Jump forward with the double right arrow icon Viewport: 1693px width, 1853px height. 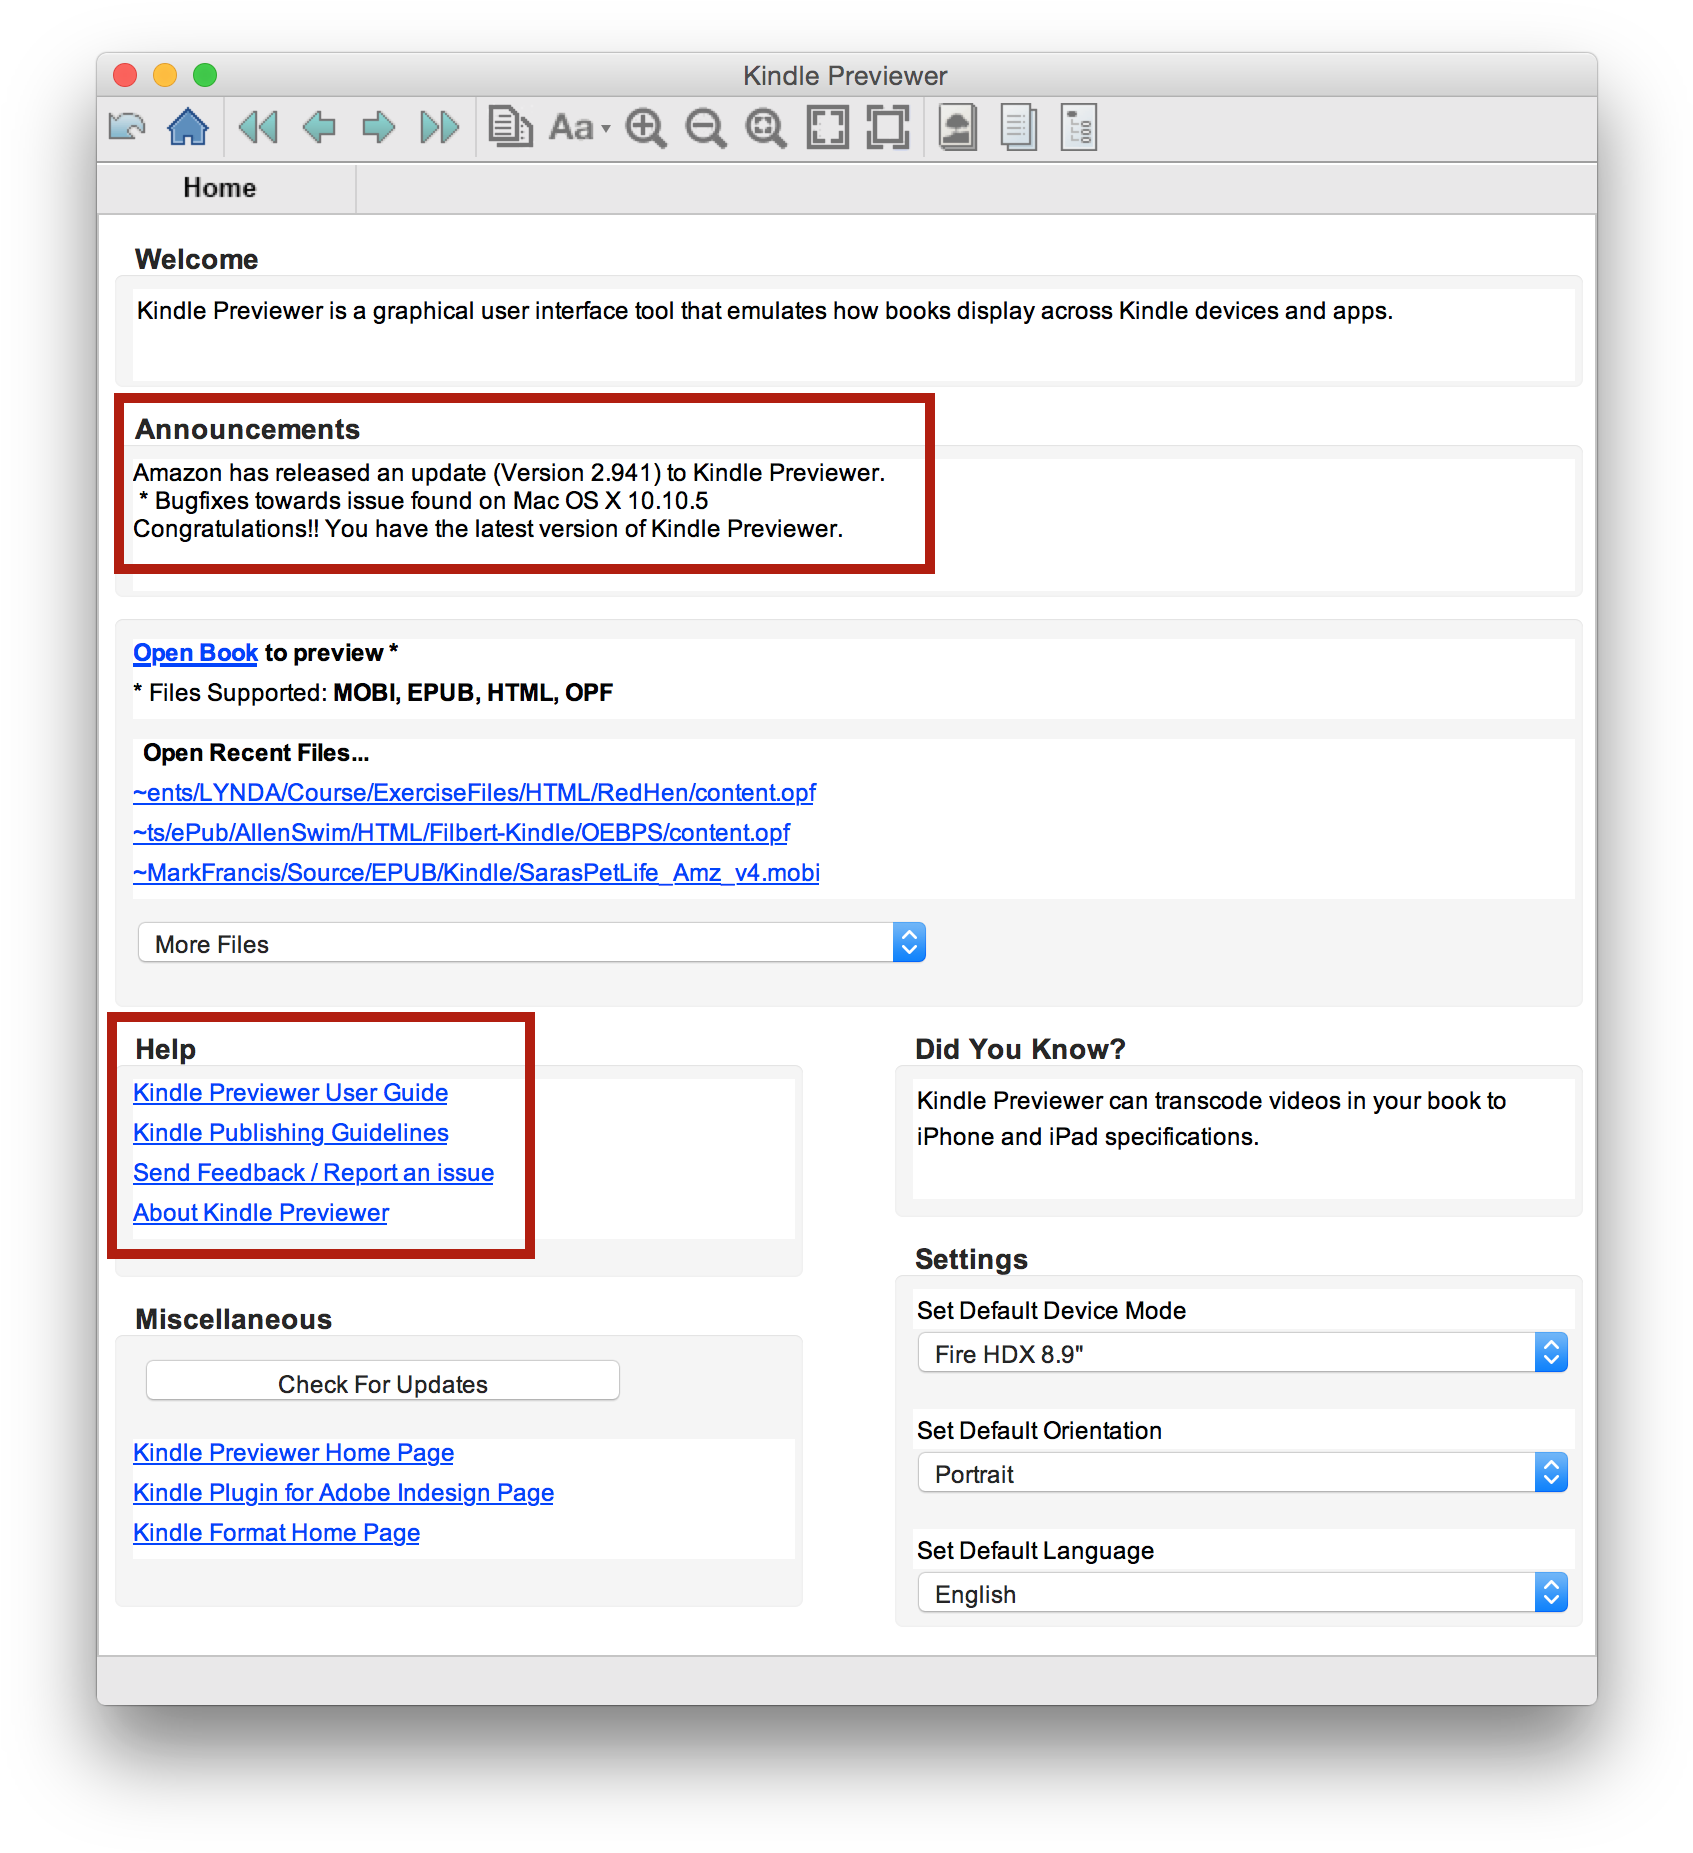(440, 127)
